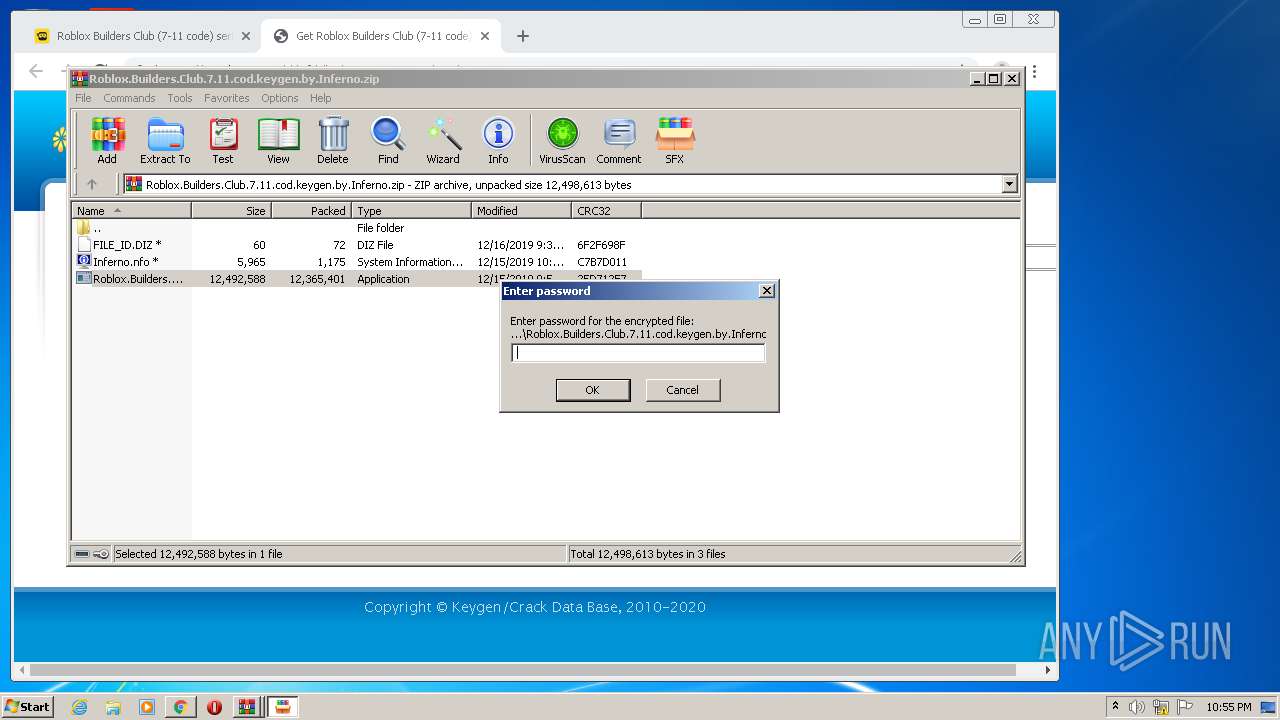Go up one folder level arrow
The width and height of the screenshot is (1280, 720).
[92, 184]
